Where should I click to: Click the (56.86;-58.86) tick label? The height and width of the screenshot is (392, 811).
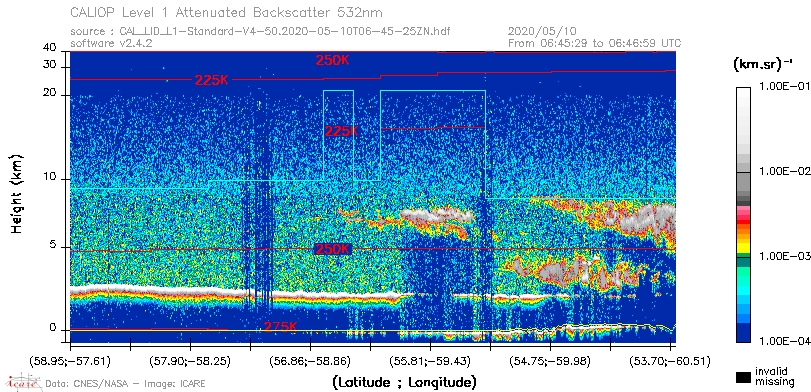[x=310, y=360]
